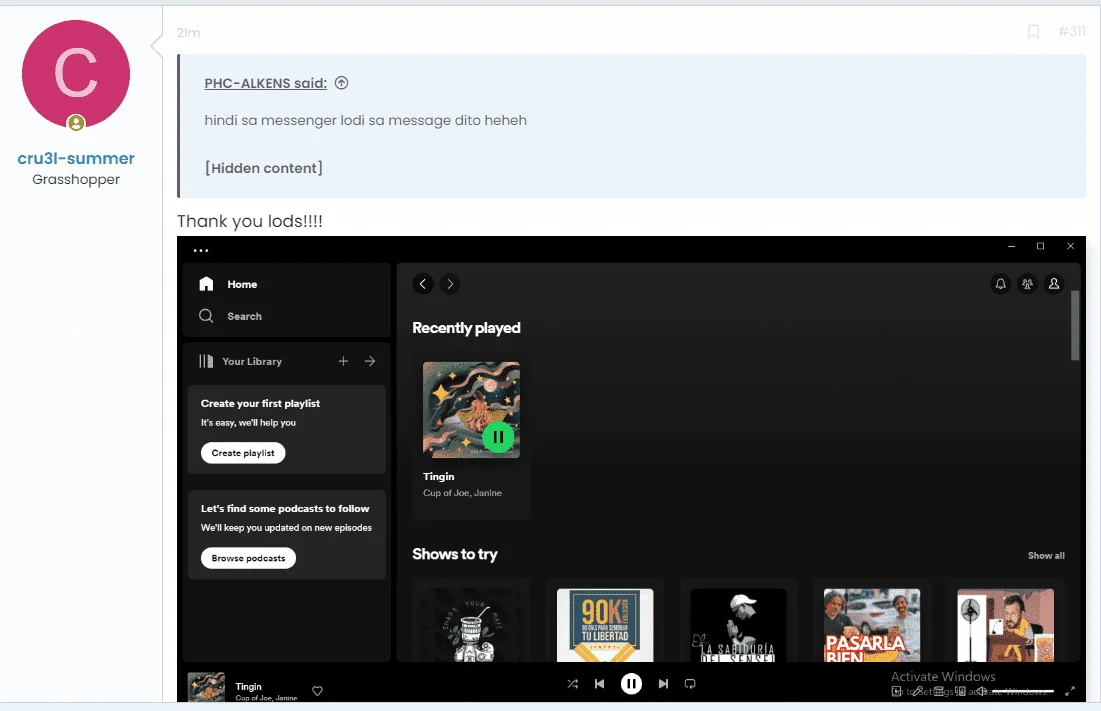Maximize the Spotify window

[x=1041, y=246]
